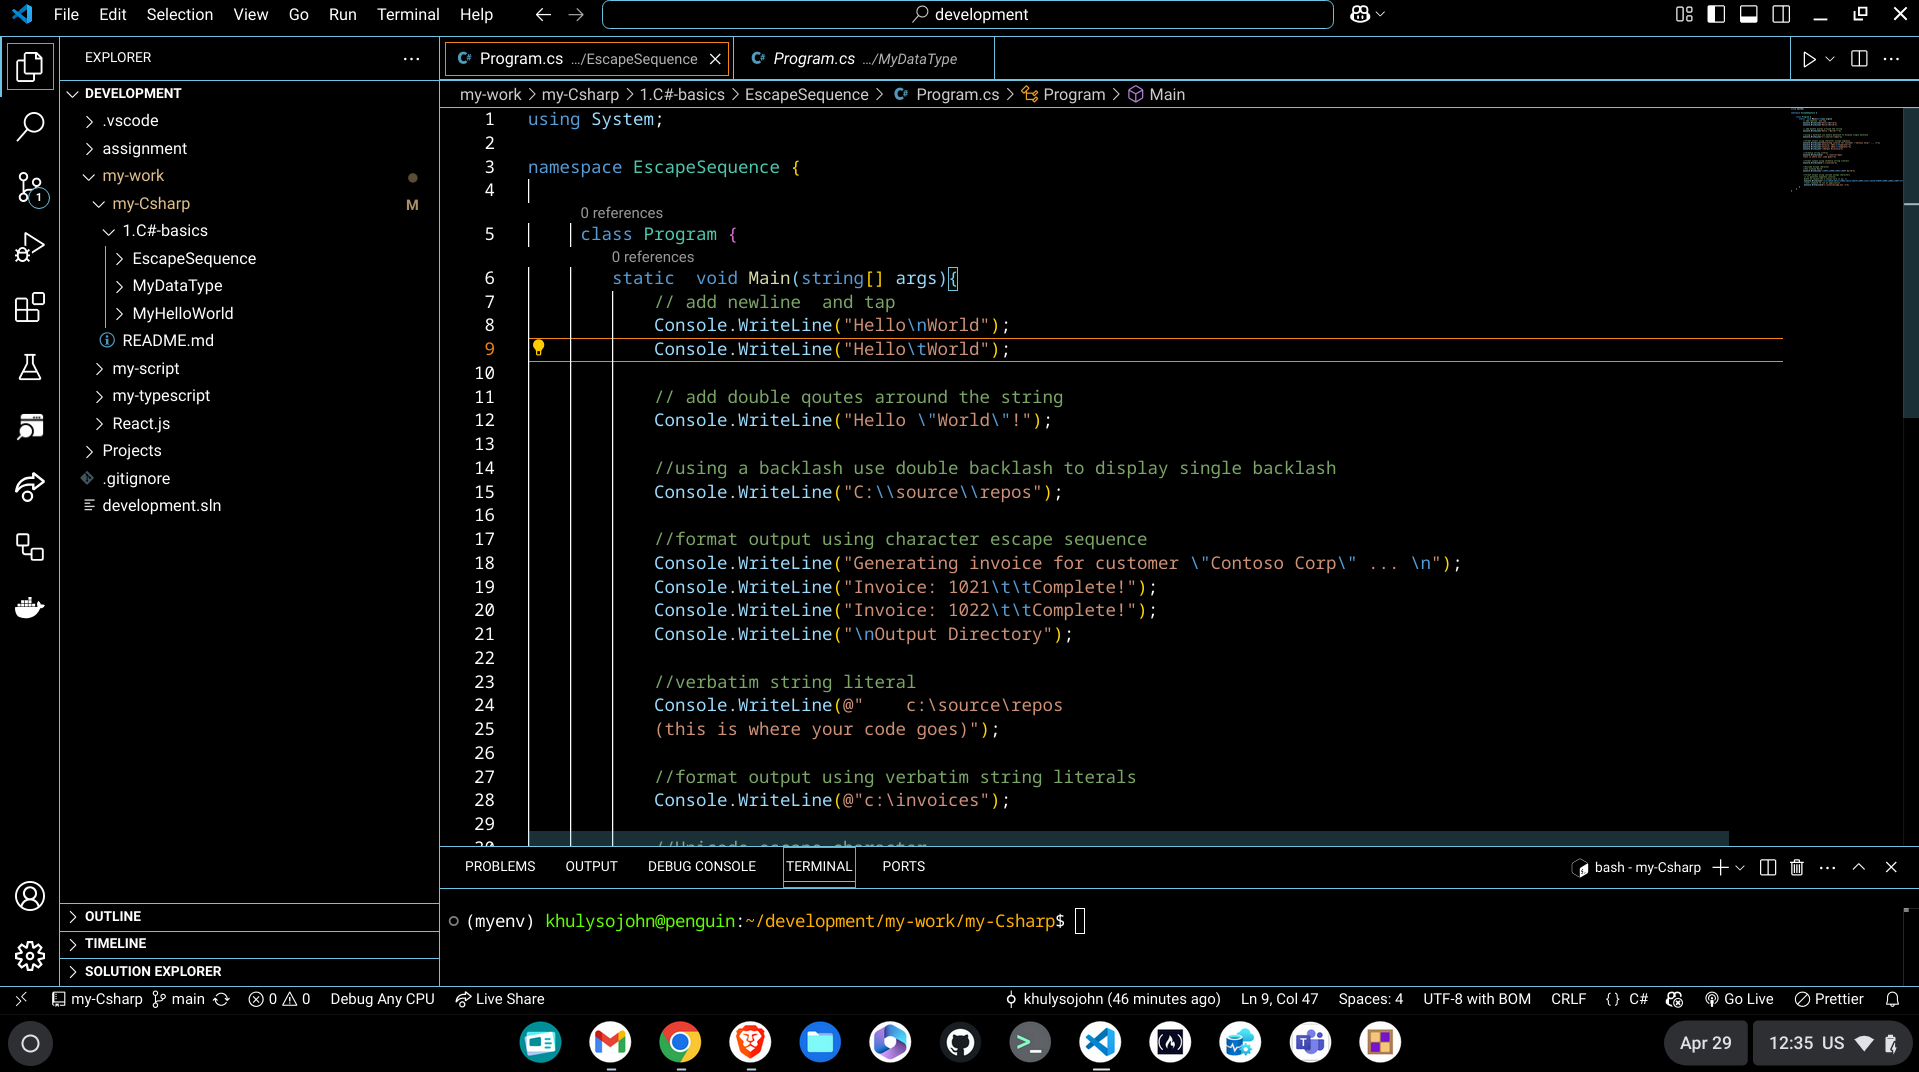
Task: Open the Explorer view in activity bar
Action: (x=30, y=67)
